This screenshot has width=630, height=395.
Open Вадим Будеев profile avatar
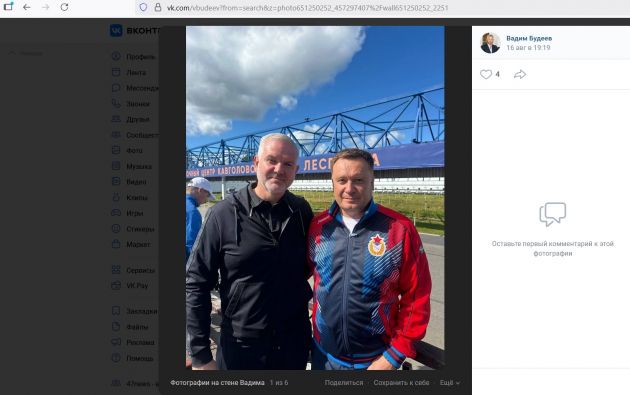[x=490, y=43]
